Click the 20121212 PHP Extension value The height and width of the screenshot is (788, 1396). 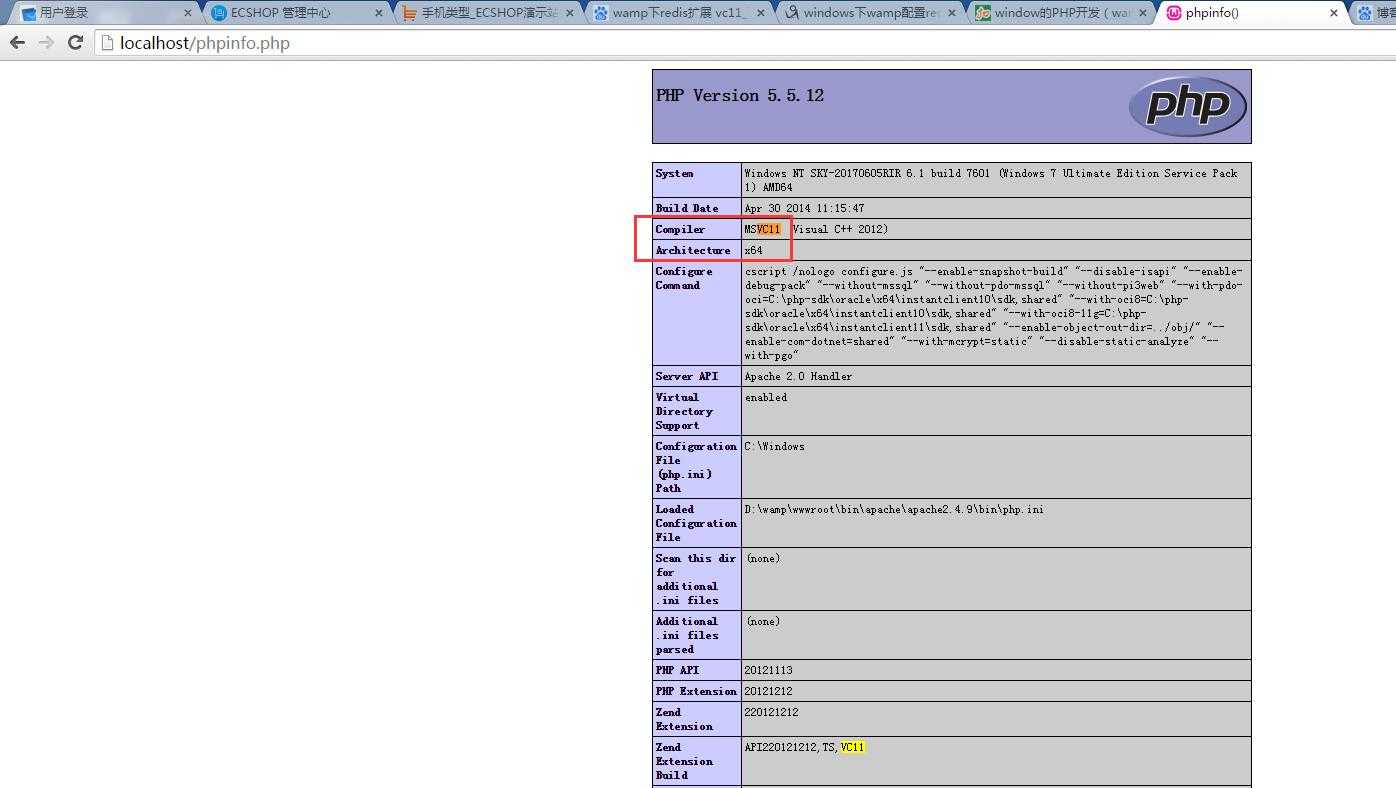768,692
